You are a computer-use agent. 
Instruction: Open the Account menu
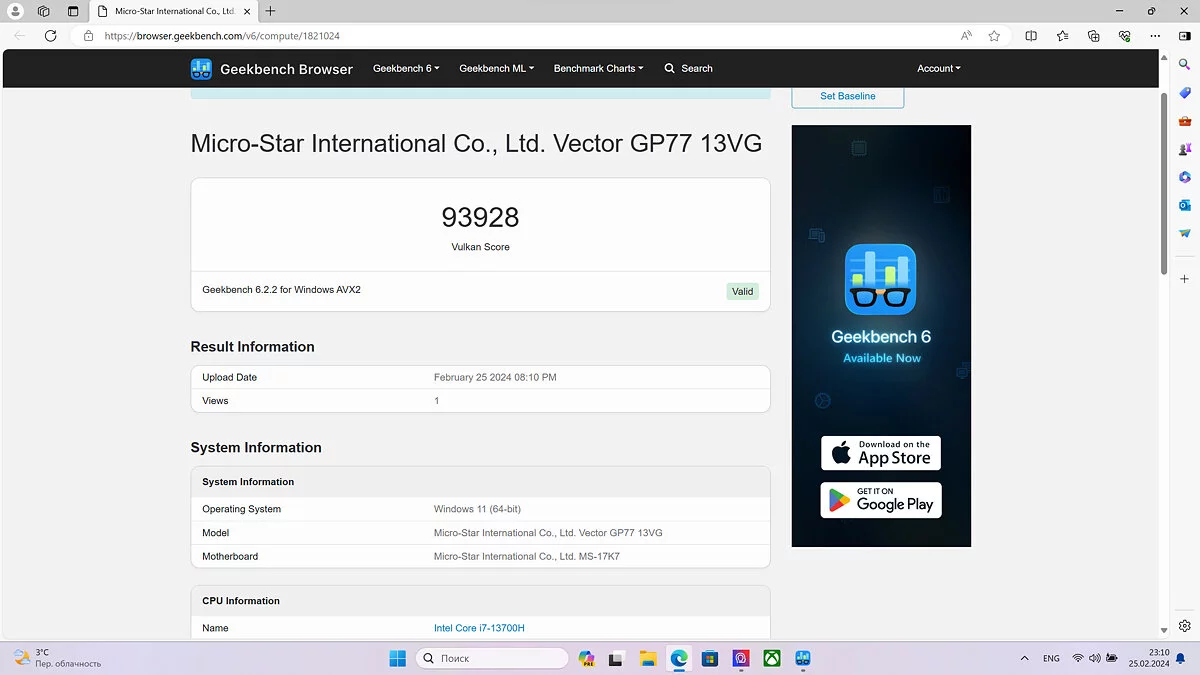(x=938, y=69)
